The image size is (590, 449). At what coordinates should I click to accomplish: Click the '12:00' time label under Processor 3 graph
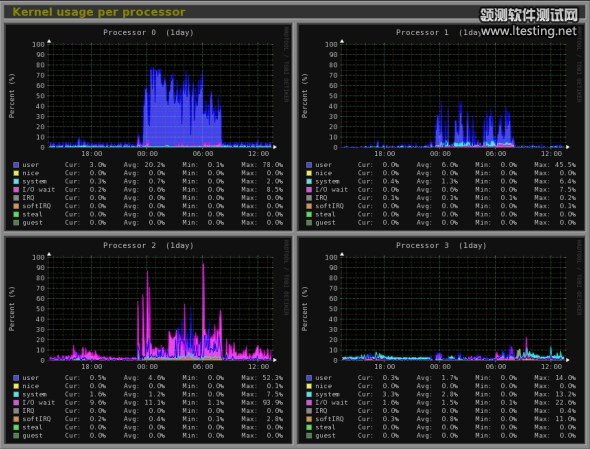pos(552,367)
